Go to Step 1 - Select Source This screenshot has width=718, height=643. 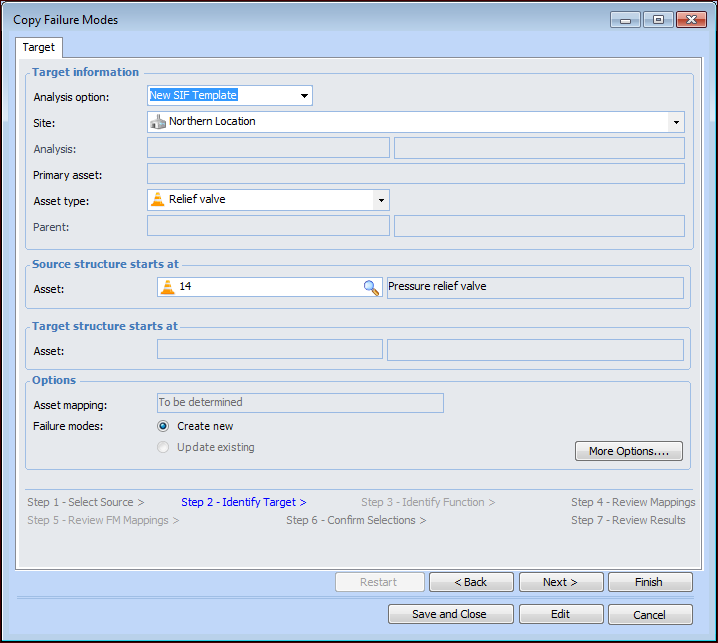[x=85, y=502]
